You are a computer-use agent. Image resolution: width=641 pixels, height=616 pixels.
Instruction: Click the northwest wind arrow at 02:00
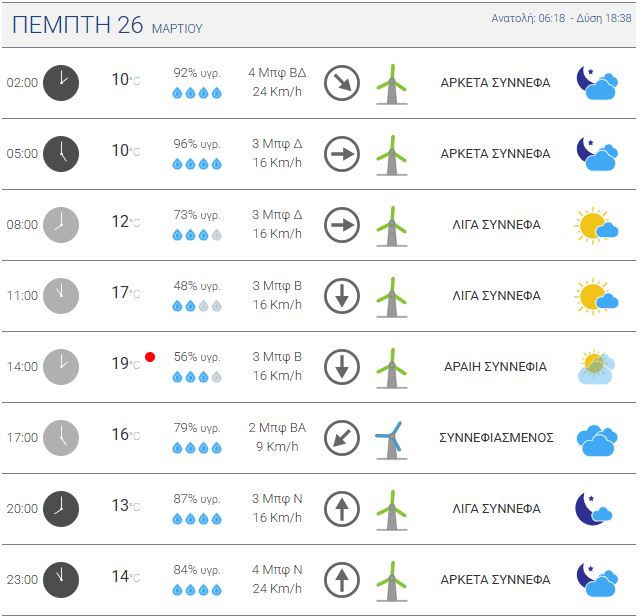[x=342, y=82]
